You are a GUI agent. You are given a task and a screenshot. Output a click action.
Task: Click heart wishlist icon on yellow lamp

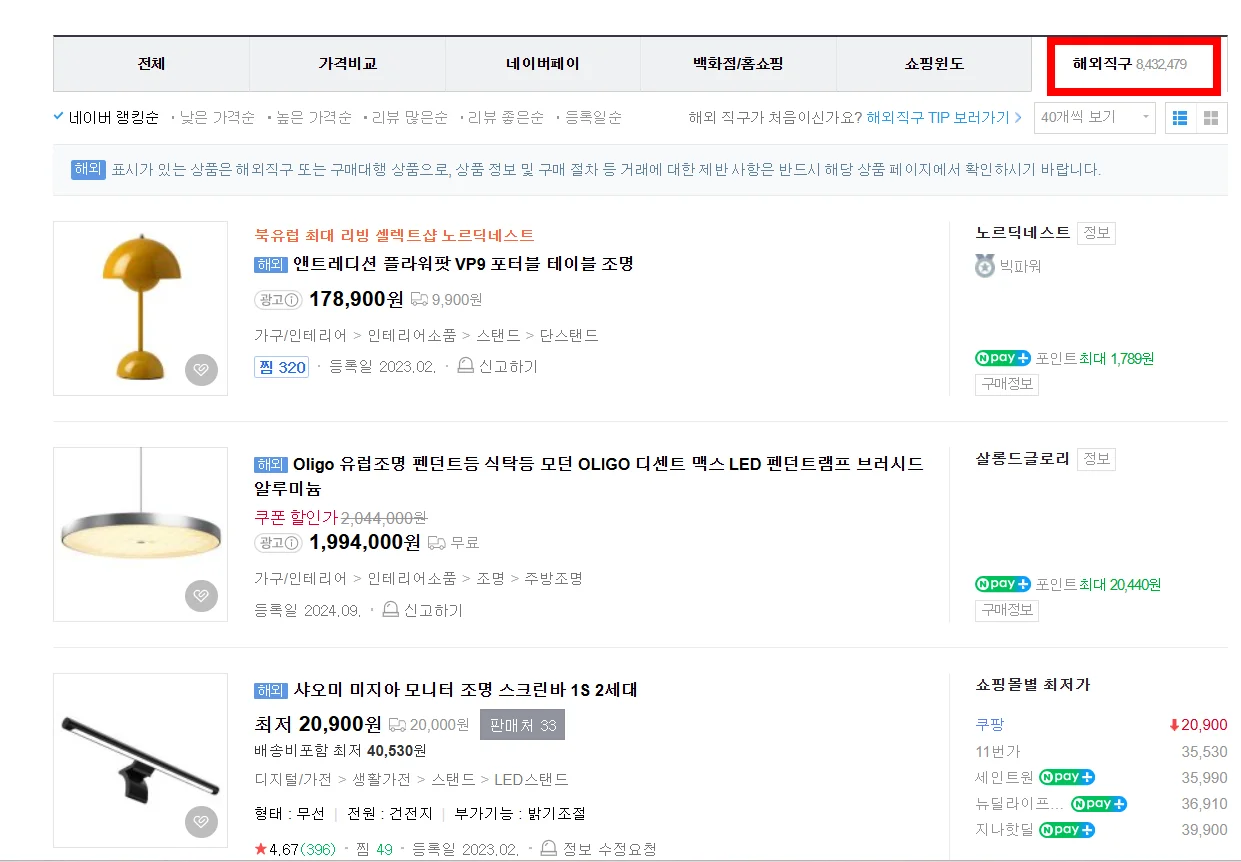[x=201, y=370]
